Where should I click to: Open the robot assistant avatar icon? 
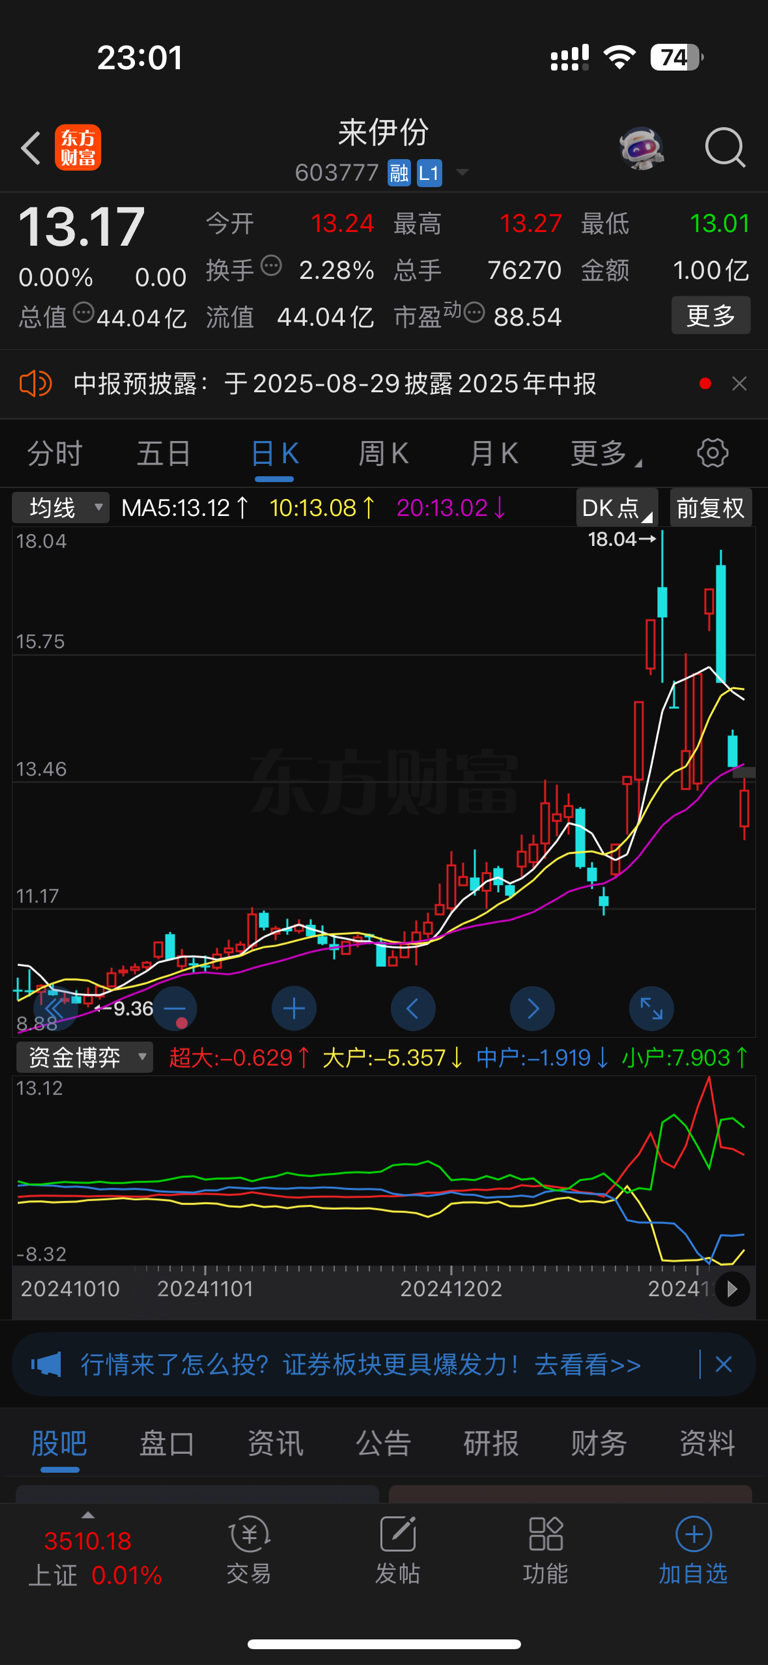641,148
